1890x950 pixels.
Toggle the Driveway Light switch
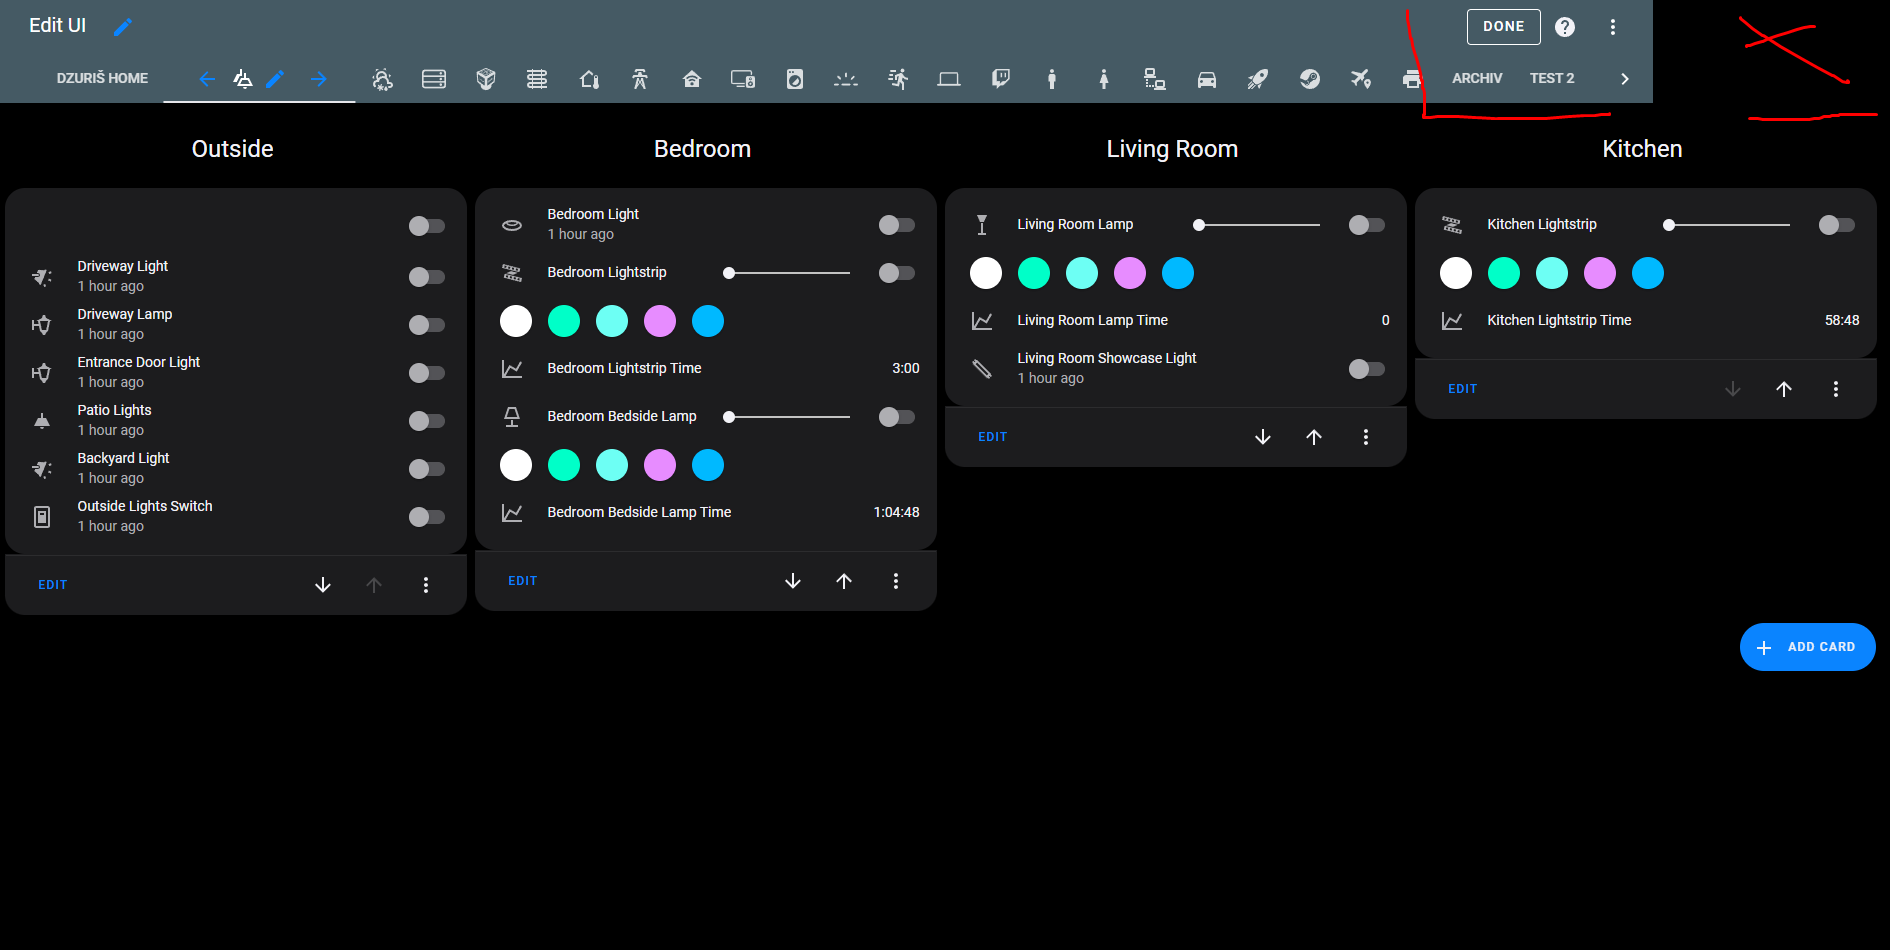click(x=427, y=277)
